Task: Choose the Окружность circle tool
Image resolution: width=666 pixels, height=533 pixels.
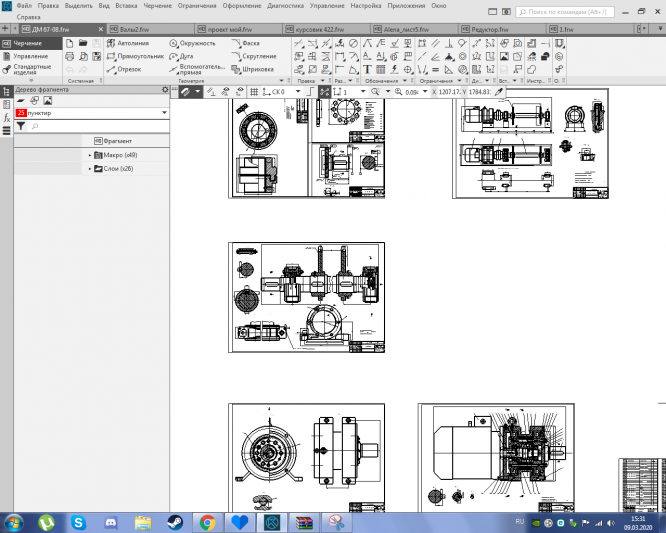Action: [x=194, y=44]
